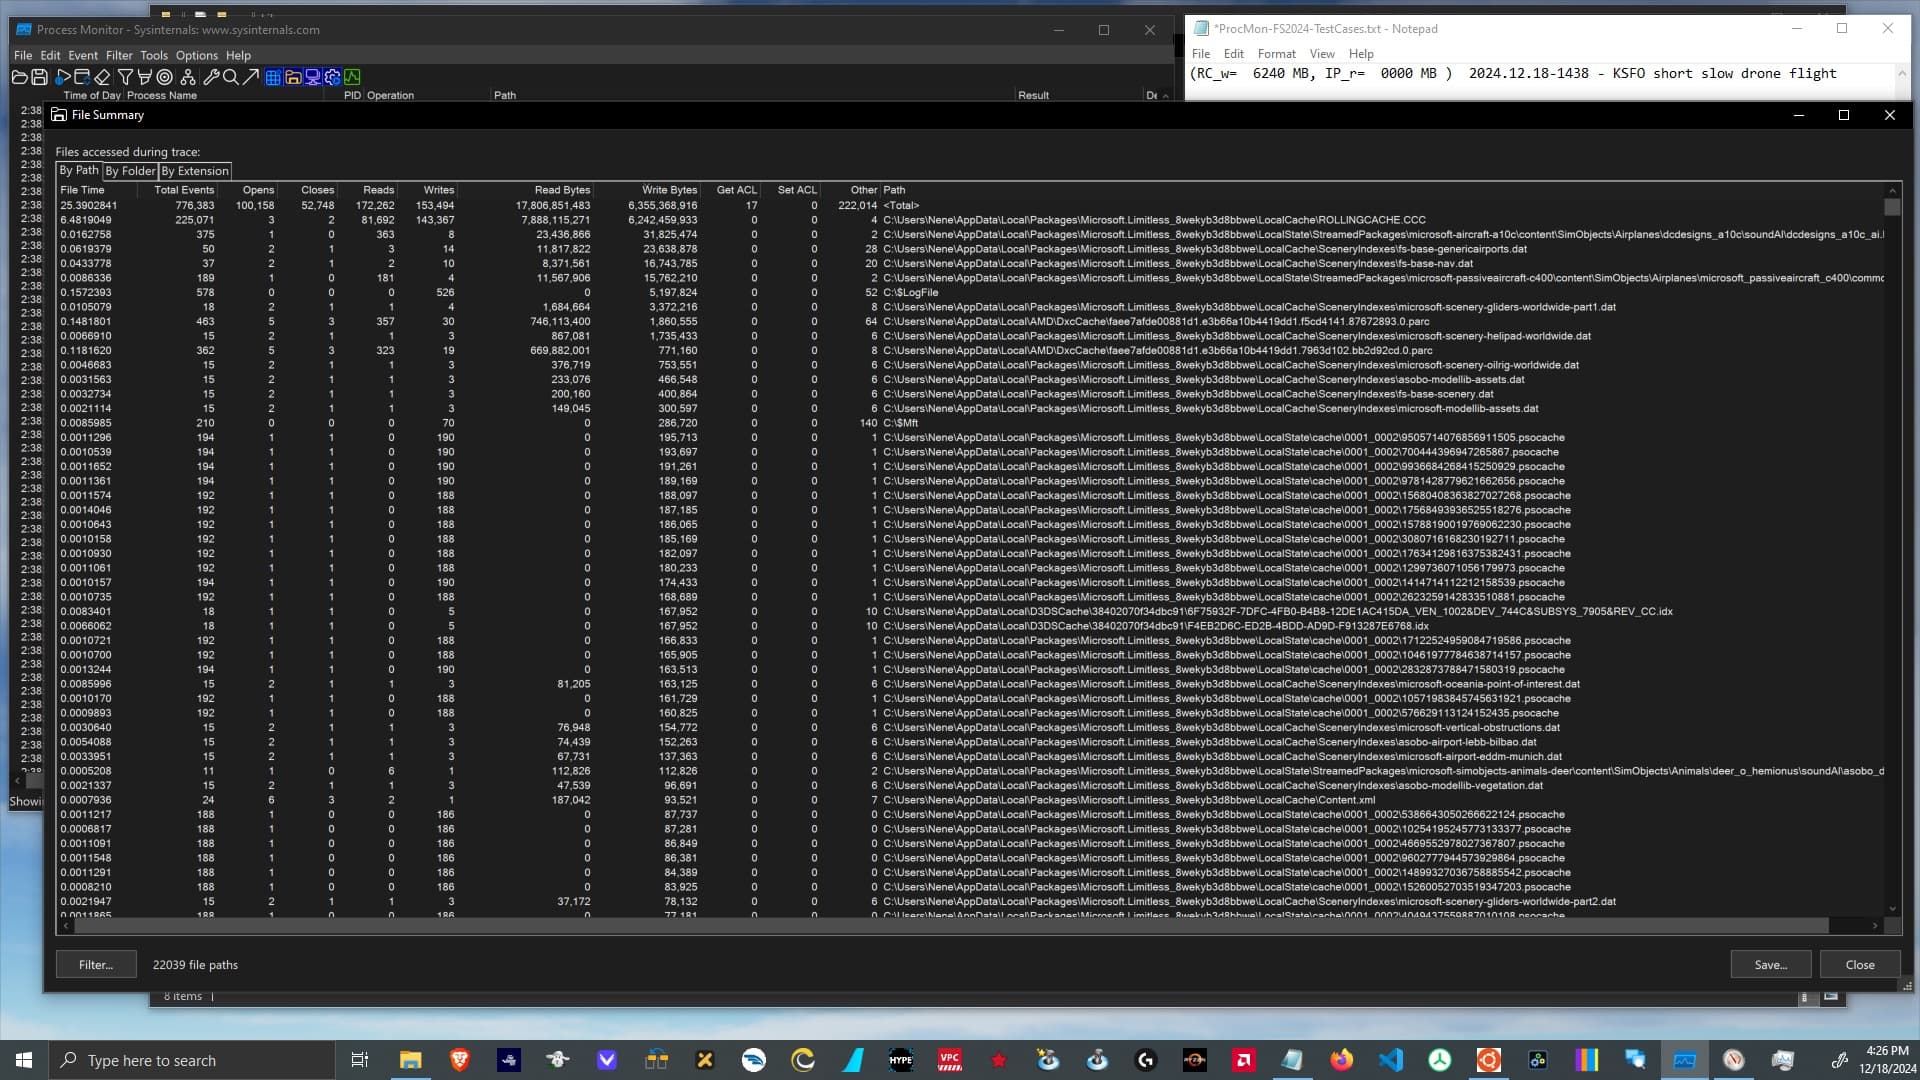This screenshot has height=1080, width=1920.
Task: Open Process Monitor Tools menu
Action: (x=154, y=55)
